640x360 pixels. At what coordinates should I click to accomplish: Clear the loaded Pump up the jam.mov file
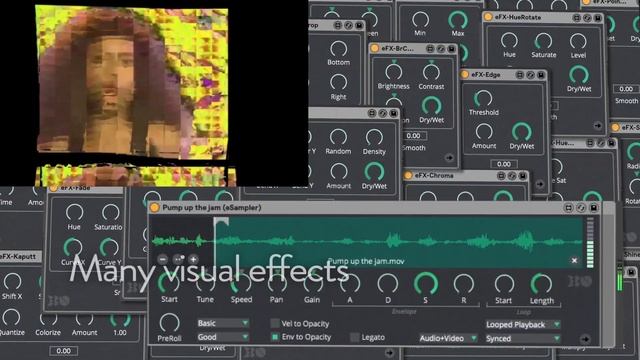[x=574, y=260]
